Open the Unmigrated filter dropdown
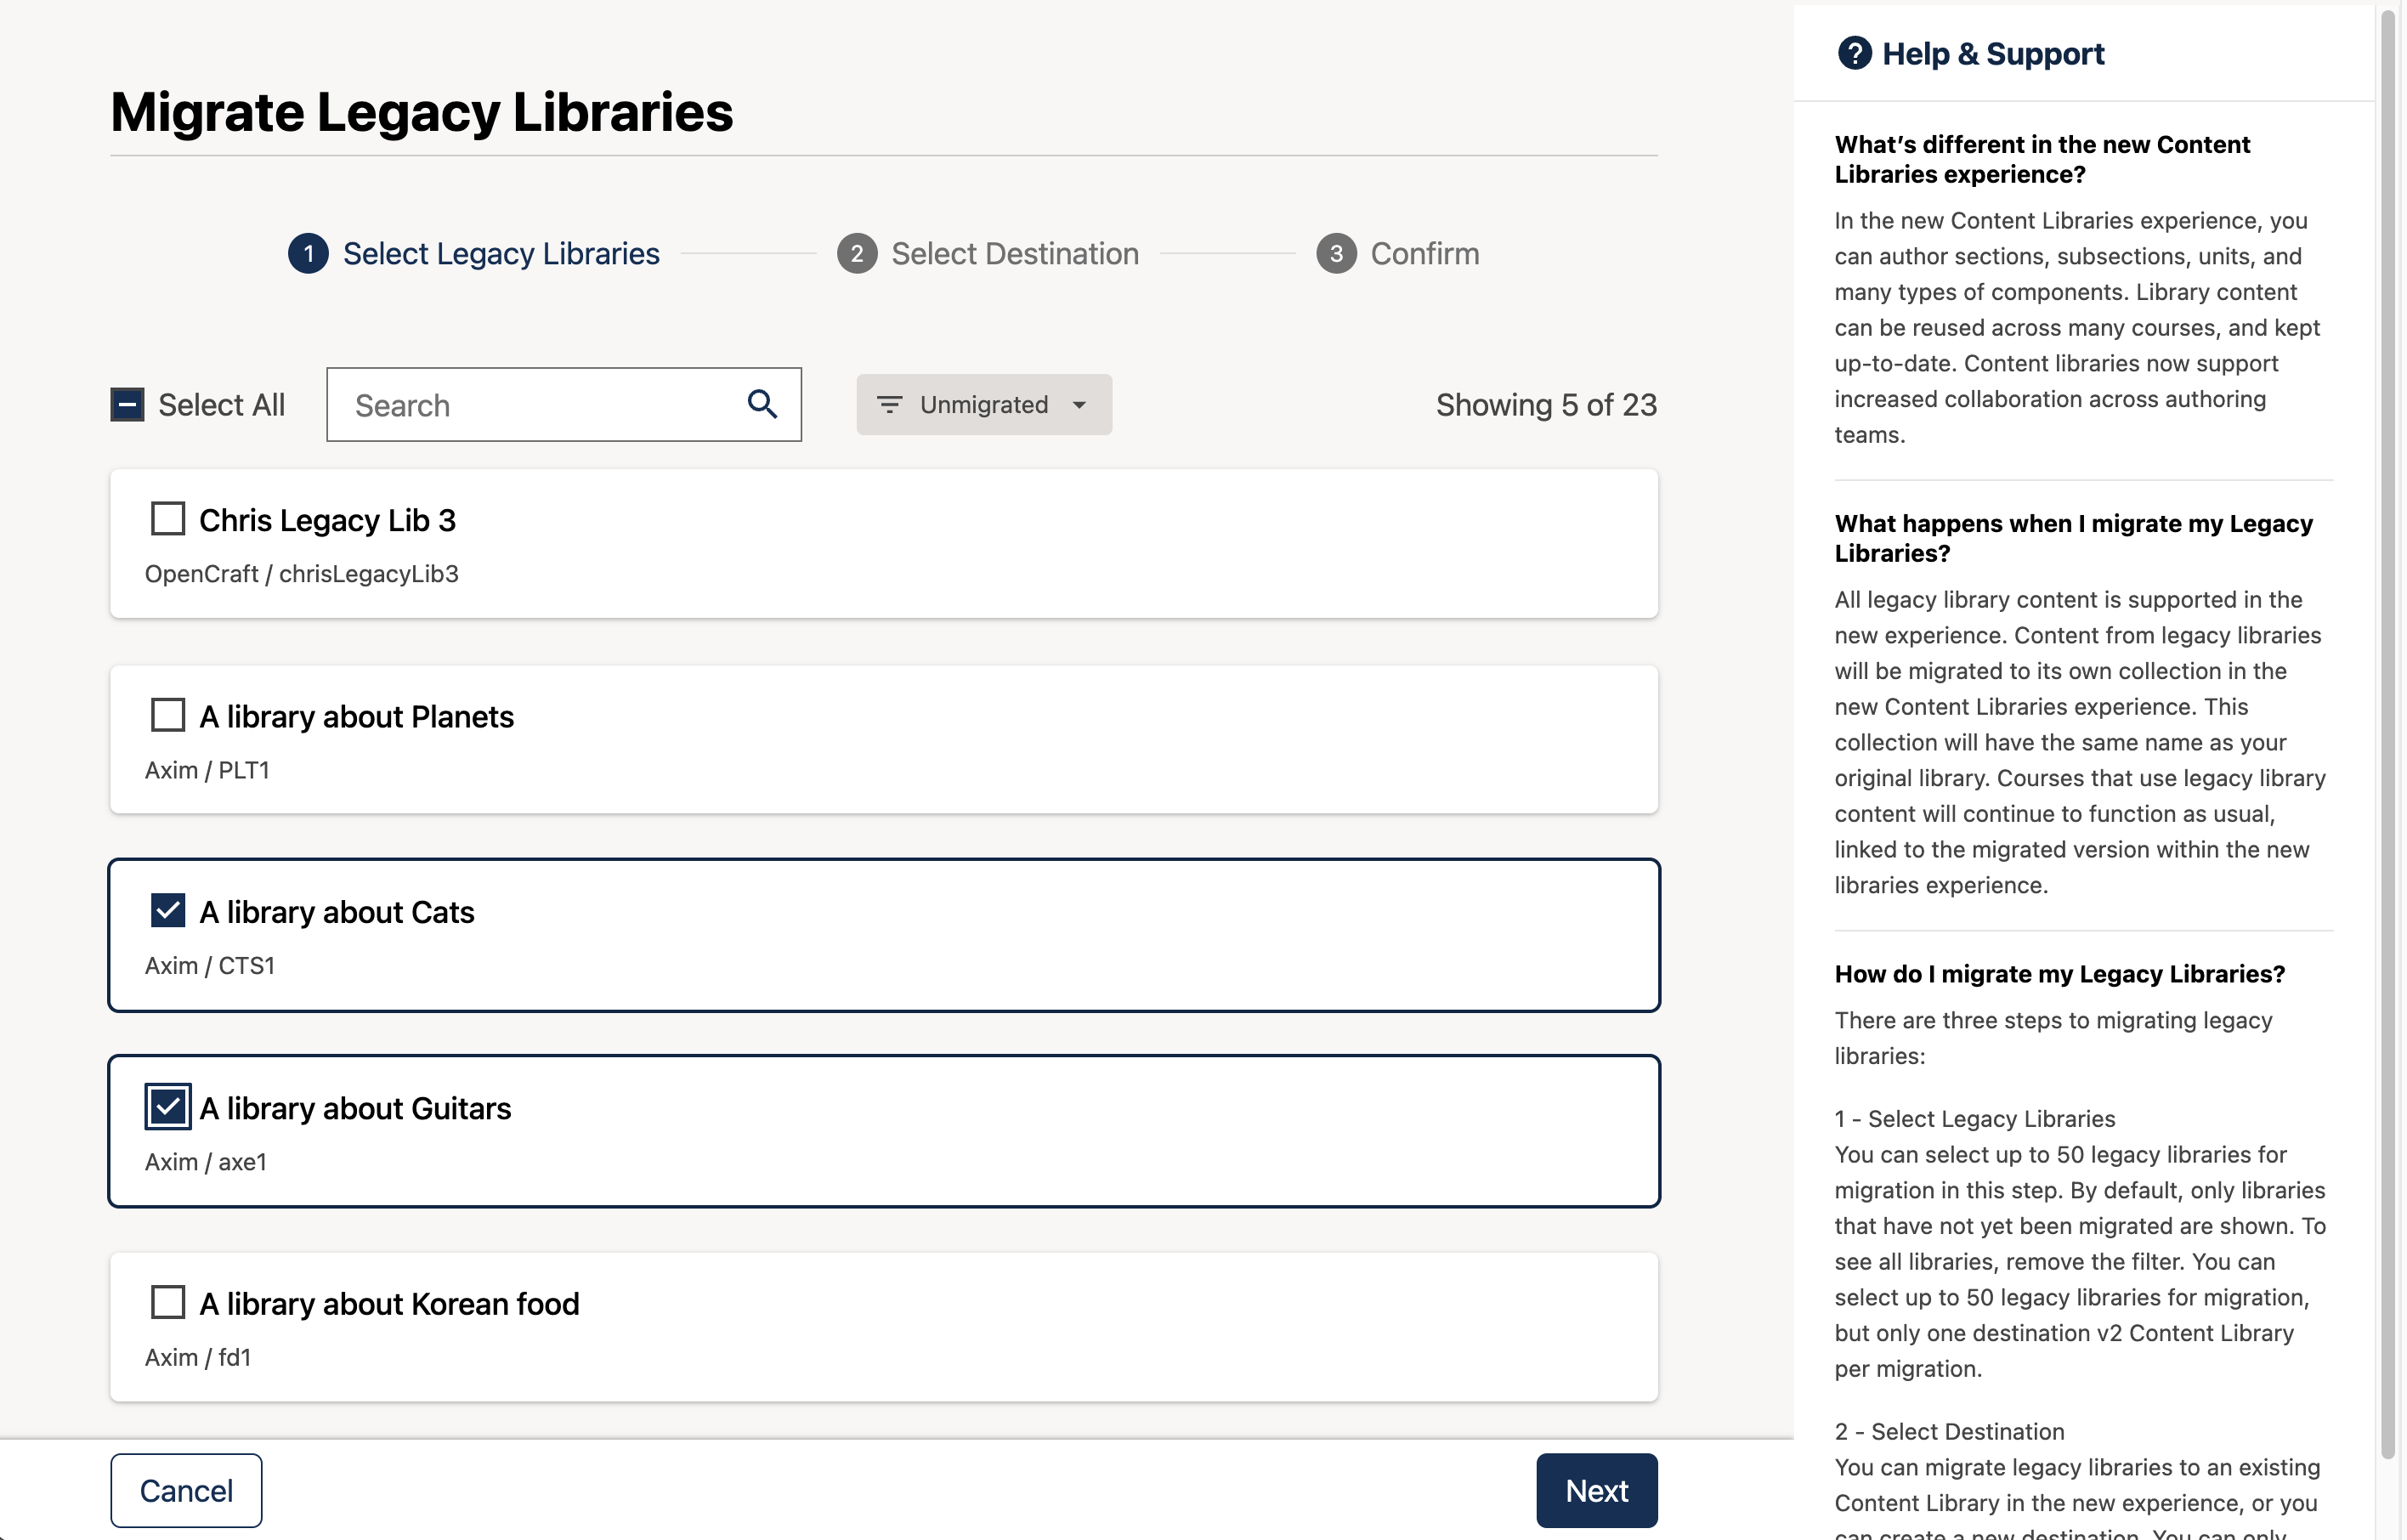This screenshot has width=2407, height=1540. click(984, 404)
